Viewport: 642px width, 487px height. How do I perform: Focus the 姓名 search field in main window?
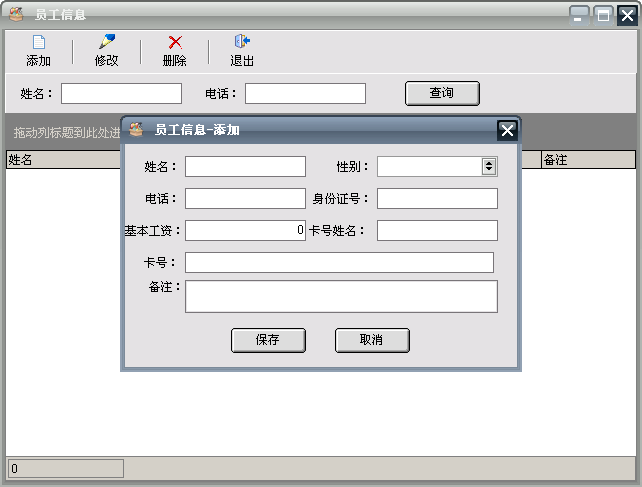point(121,93)
